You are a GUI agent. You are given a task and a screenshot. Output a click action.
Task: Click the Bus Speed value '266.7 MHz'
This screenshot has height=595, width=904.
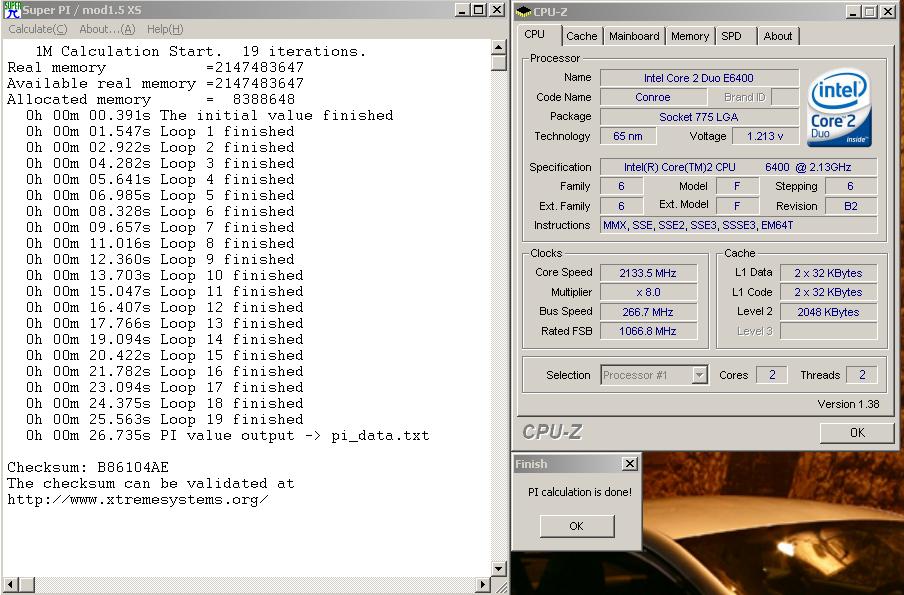(648, 312)
